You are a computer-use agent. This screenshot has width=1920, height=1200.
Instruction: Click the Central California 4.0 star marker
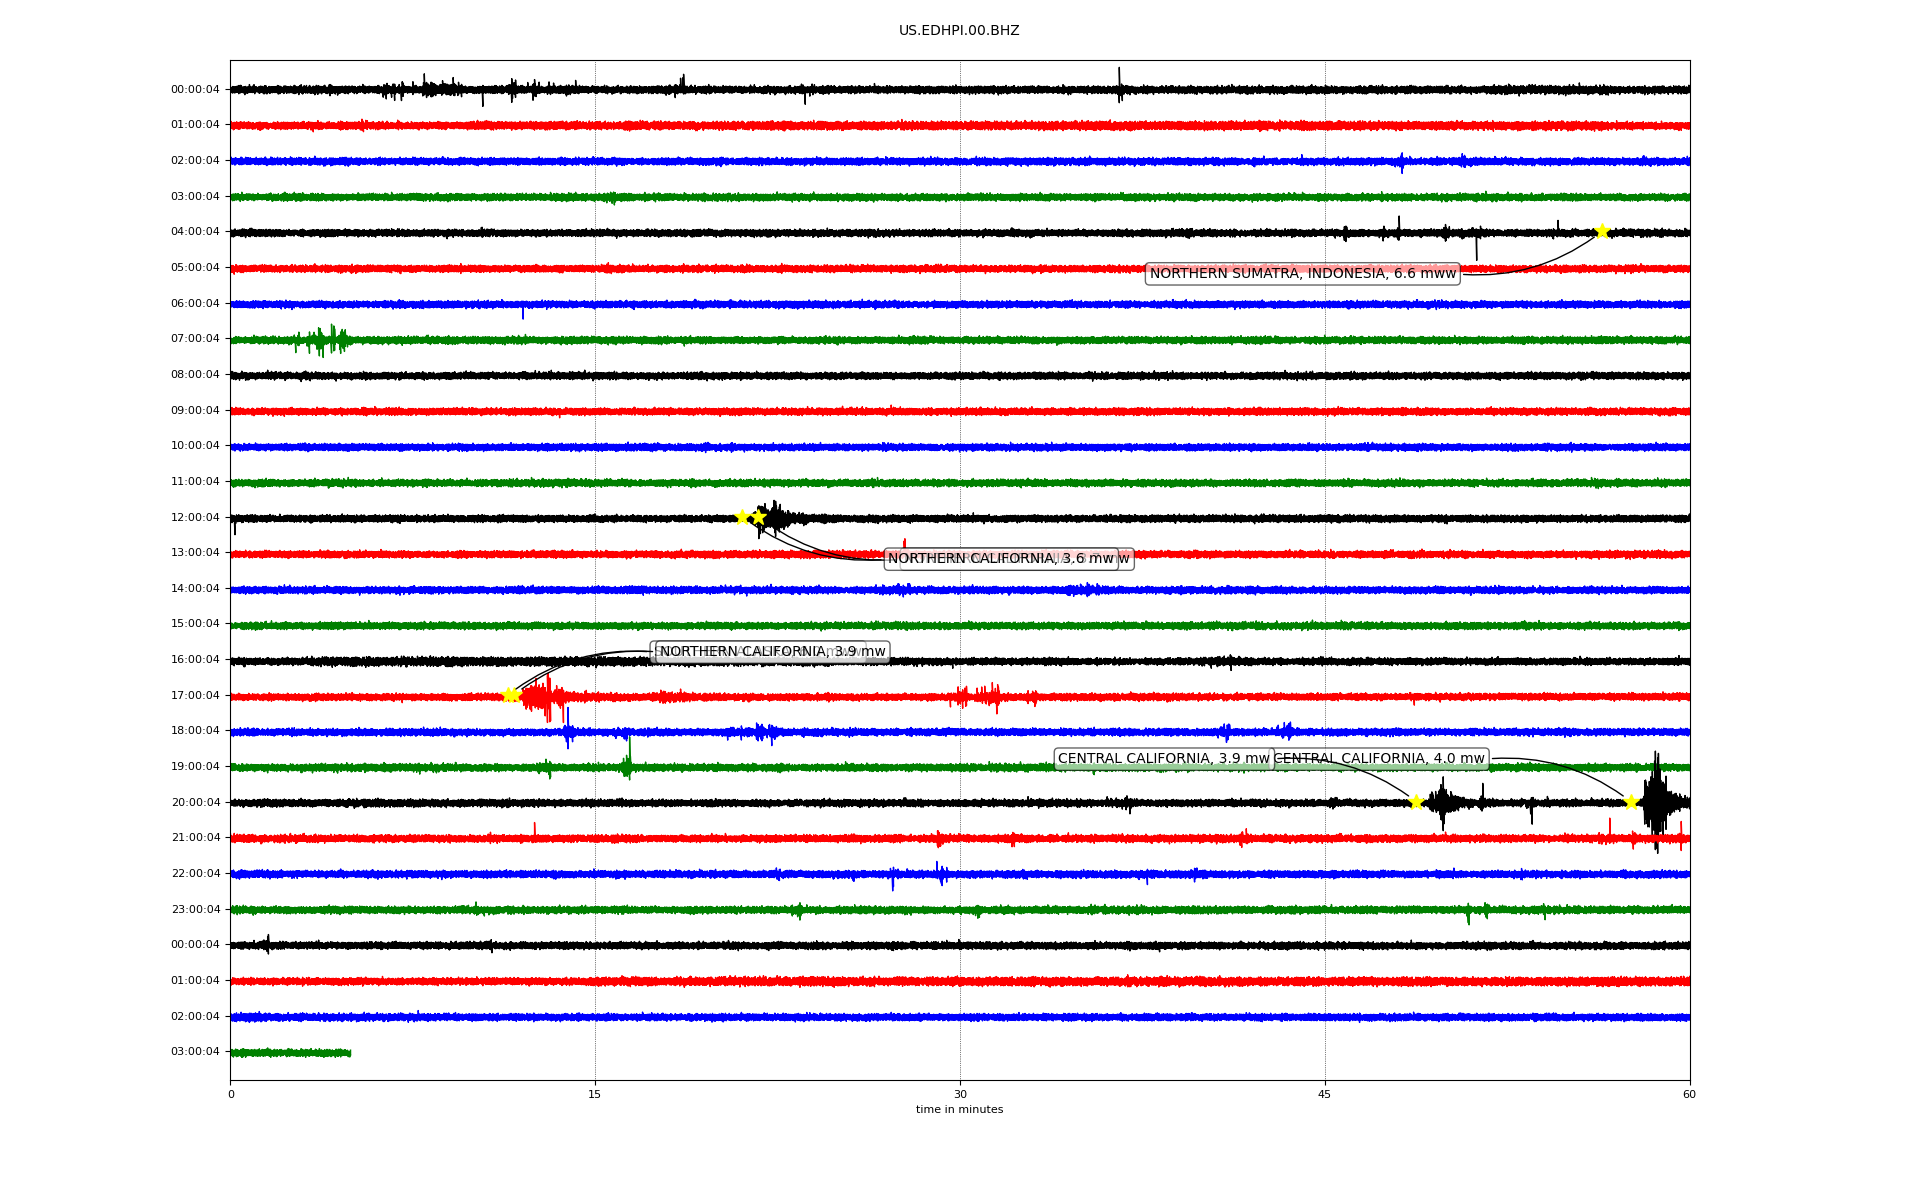1631,802
